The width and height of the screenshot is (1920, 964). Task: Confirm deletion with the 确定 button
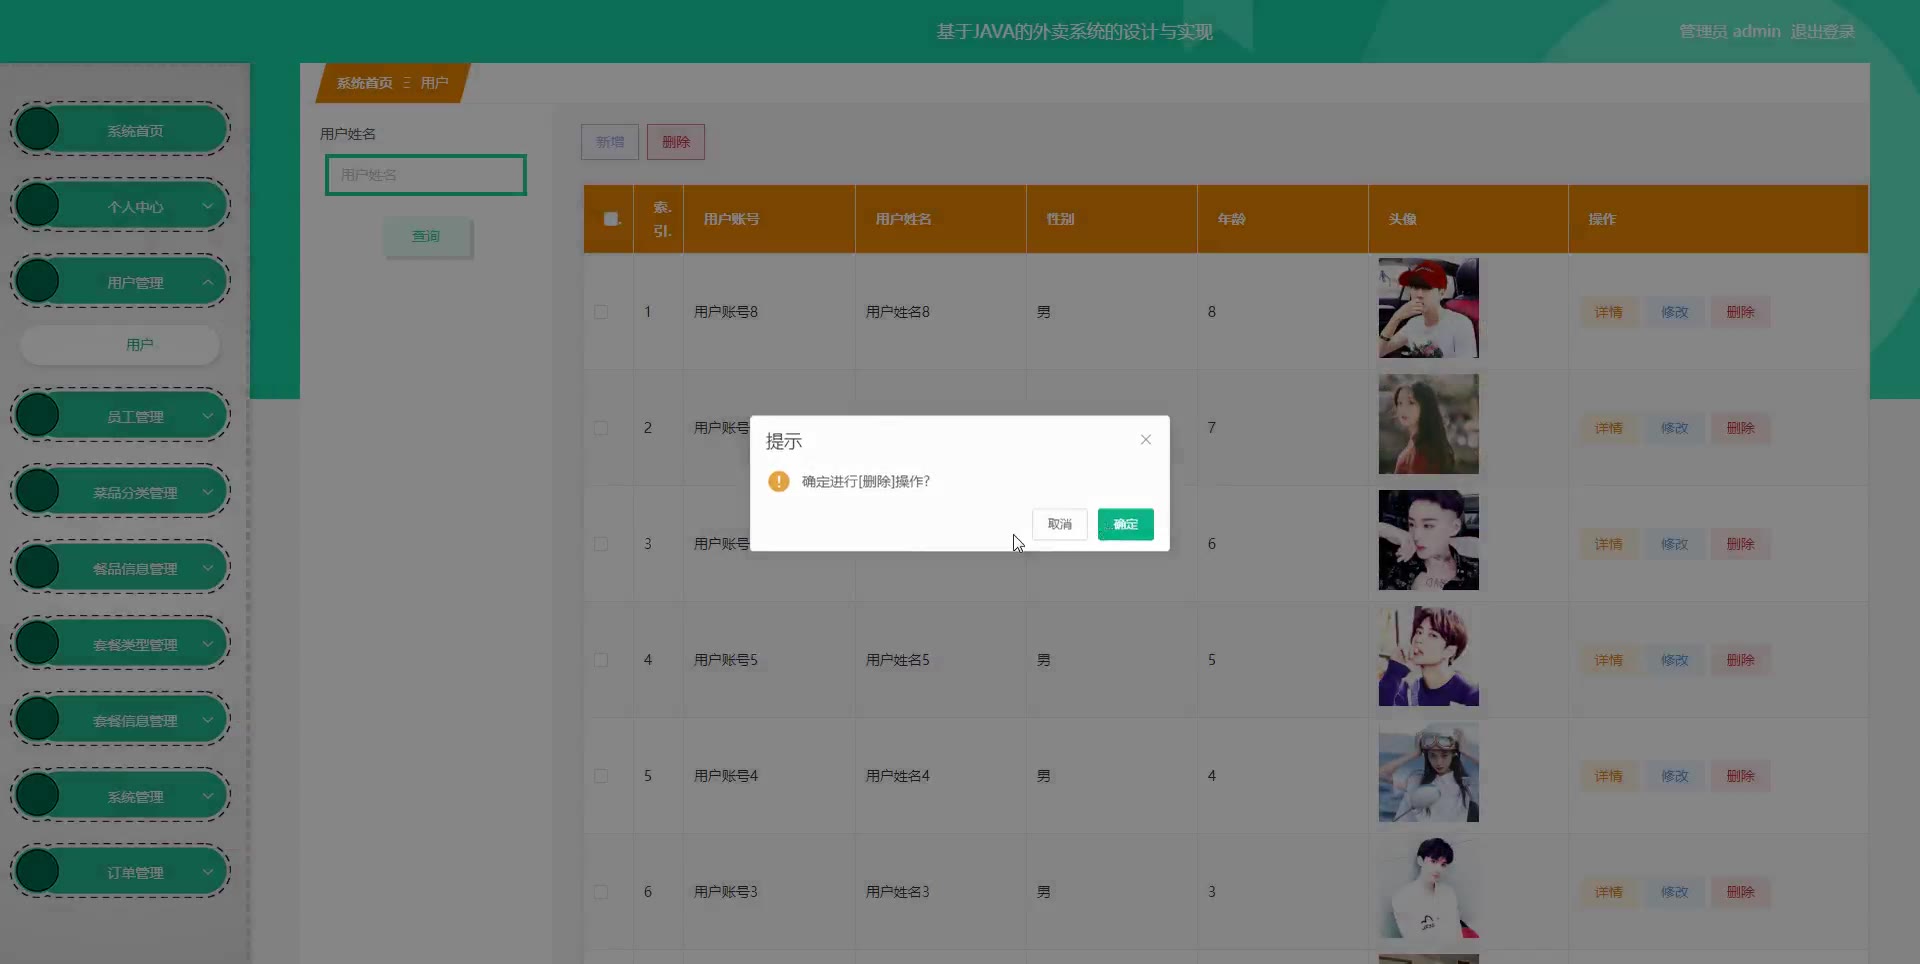click(x=1126, y=524)
